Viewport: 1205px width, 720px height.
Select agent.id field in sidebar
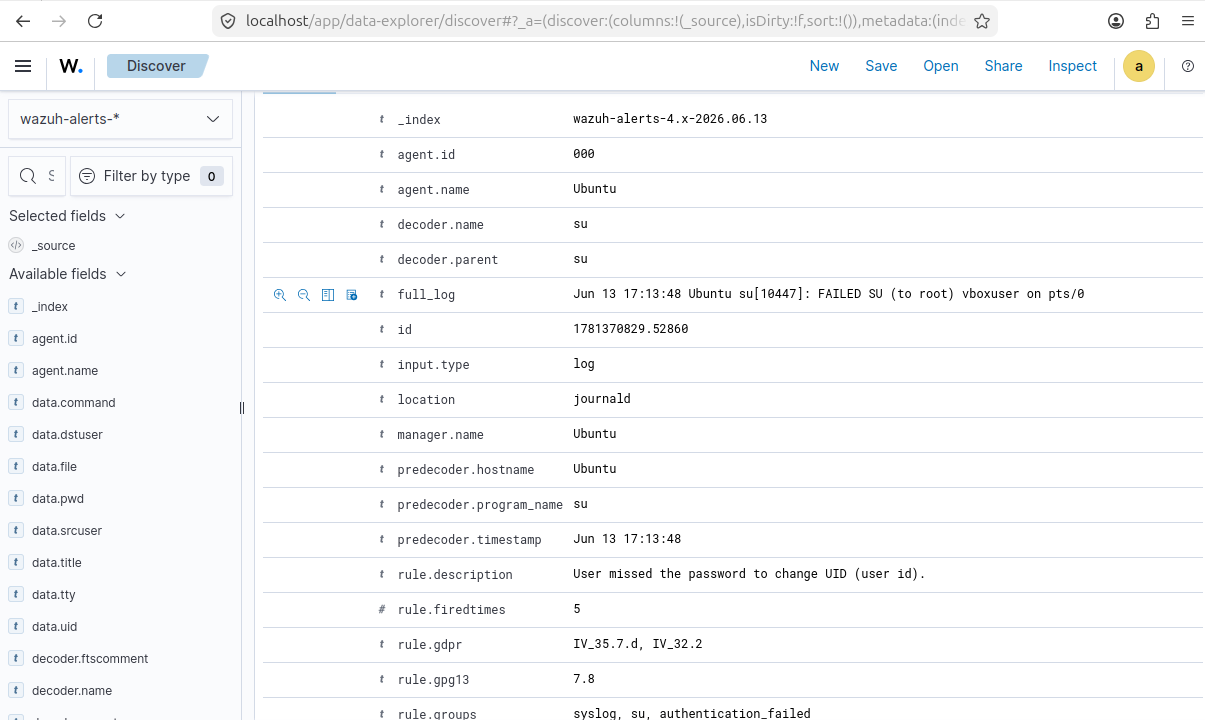(54, 339)
